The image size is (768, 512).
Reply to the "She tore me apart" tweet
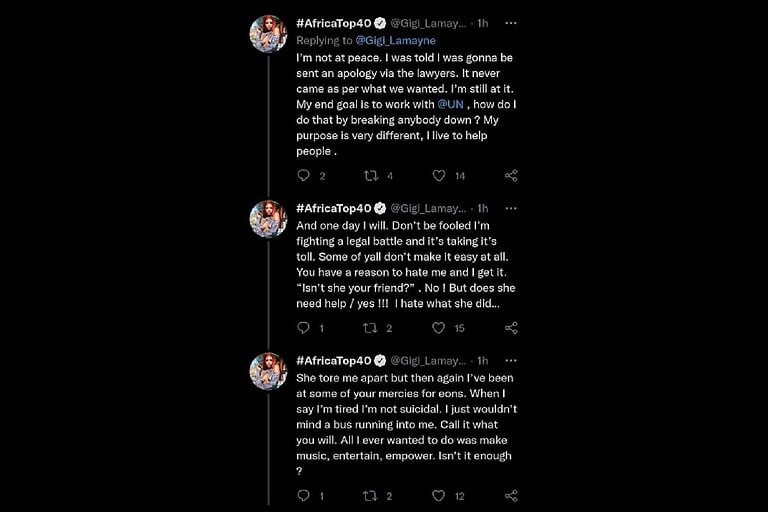click(304, 496)
